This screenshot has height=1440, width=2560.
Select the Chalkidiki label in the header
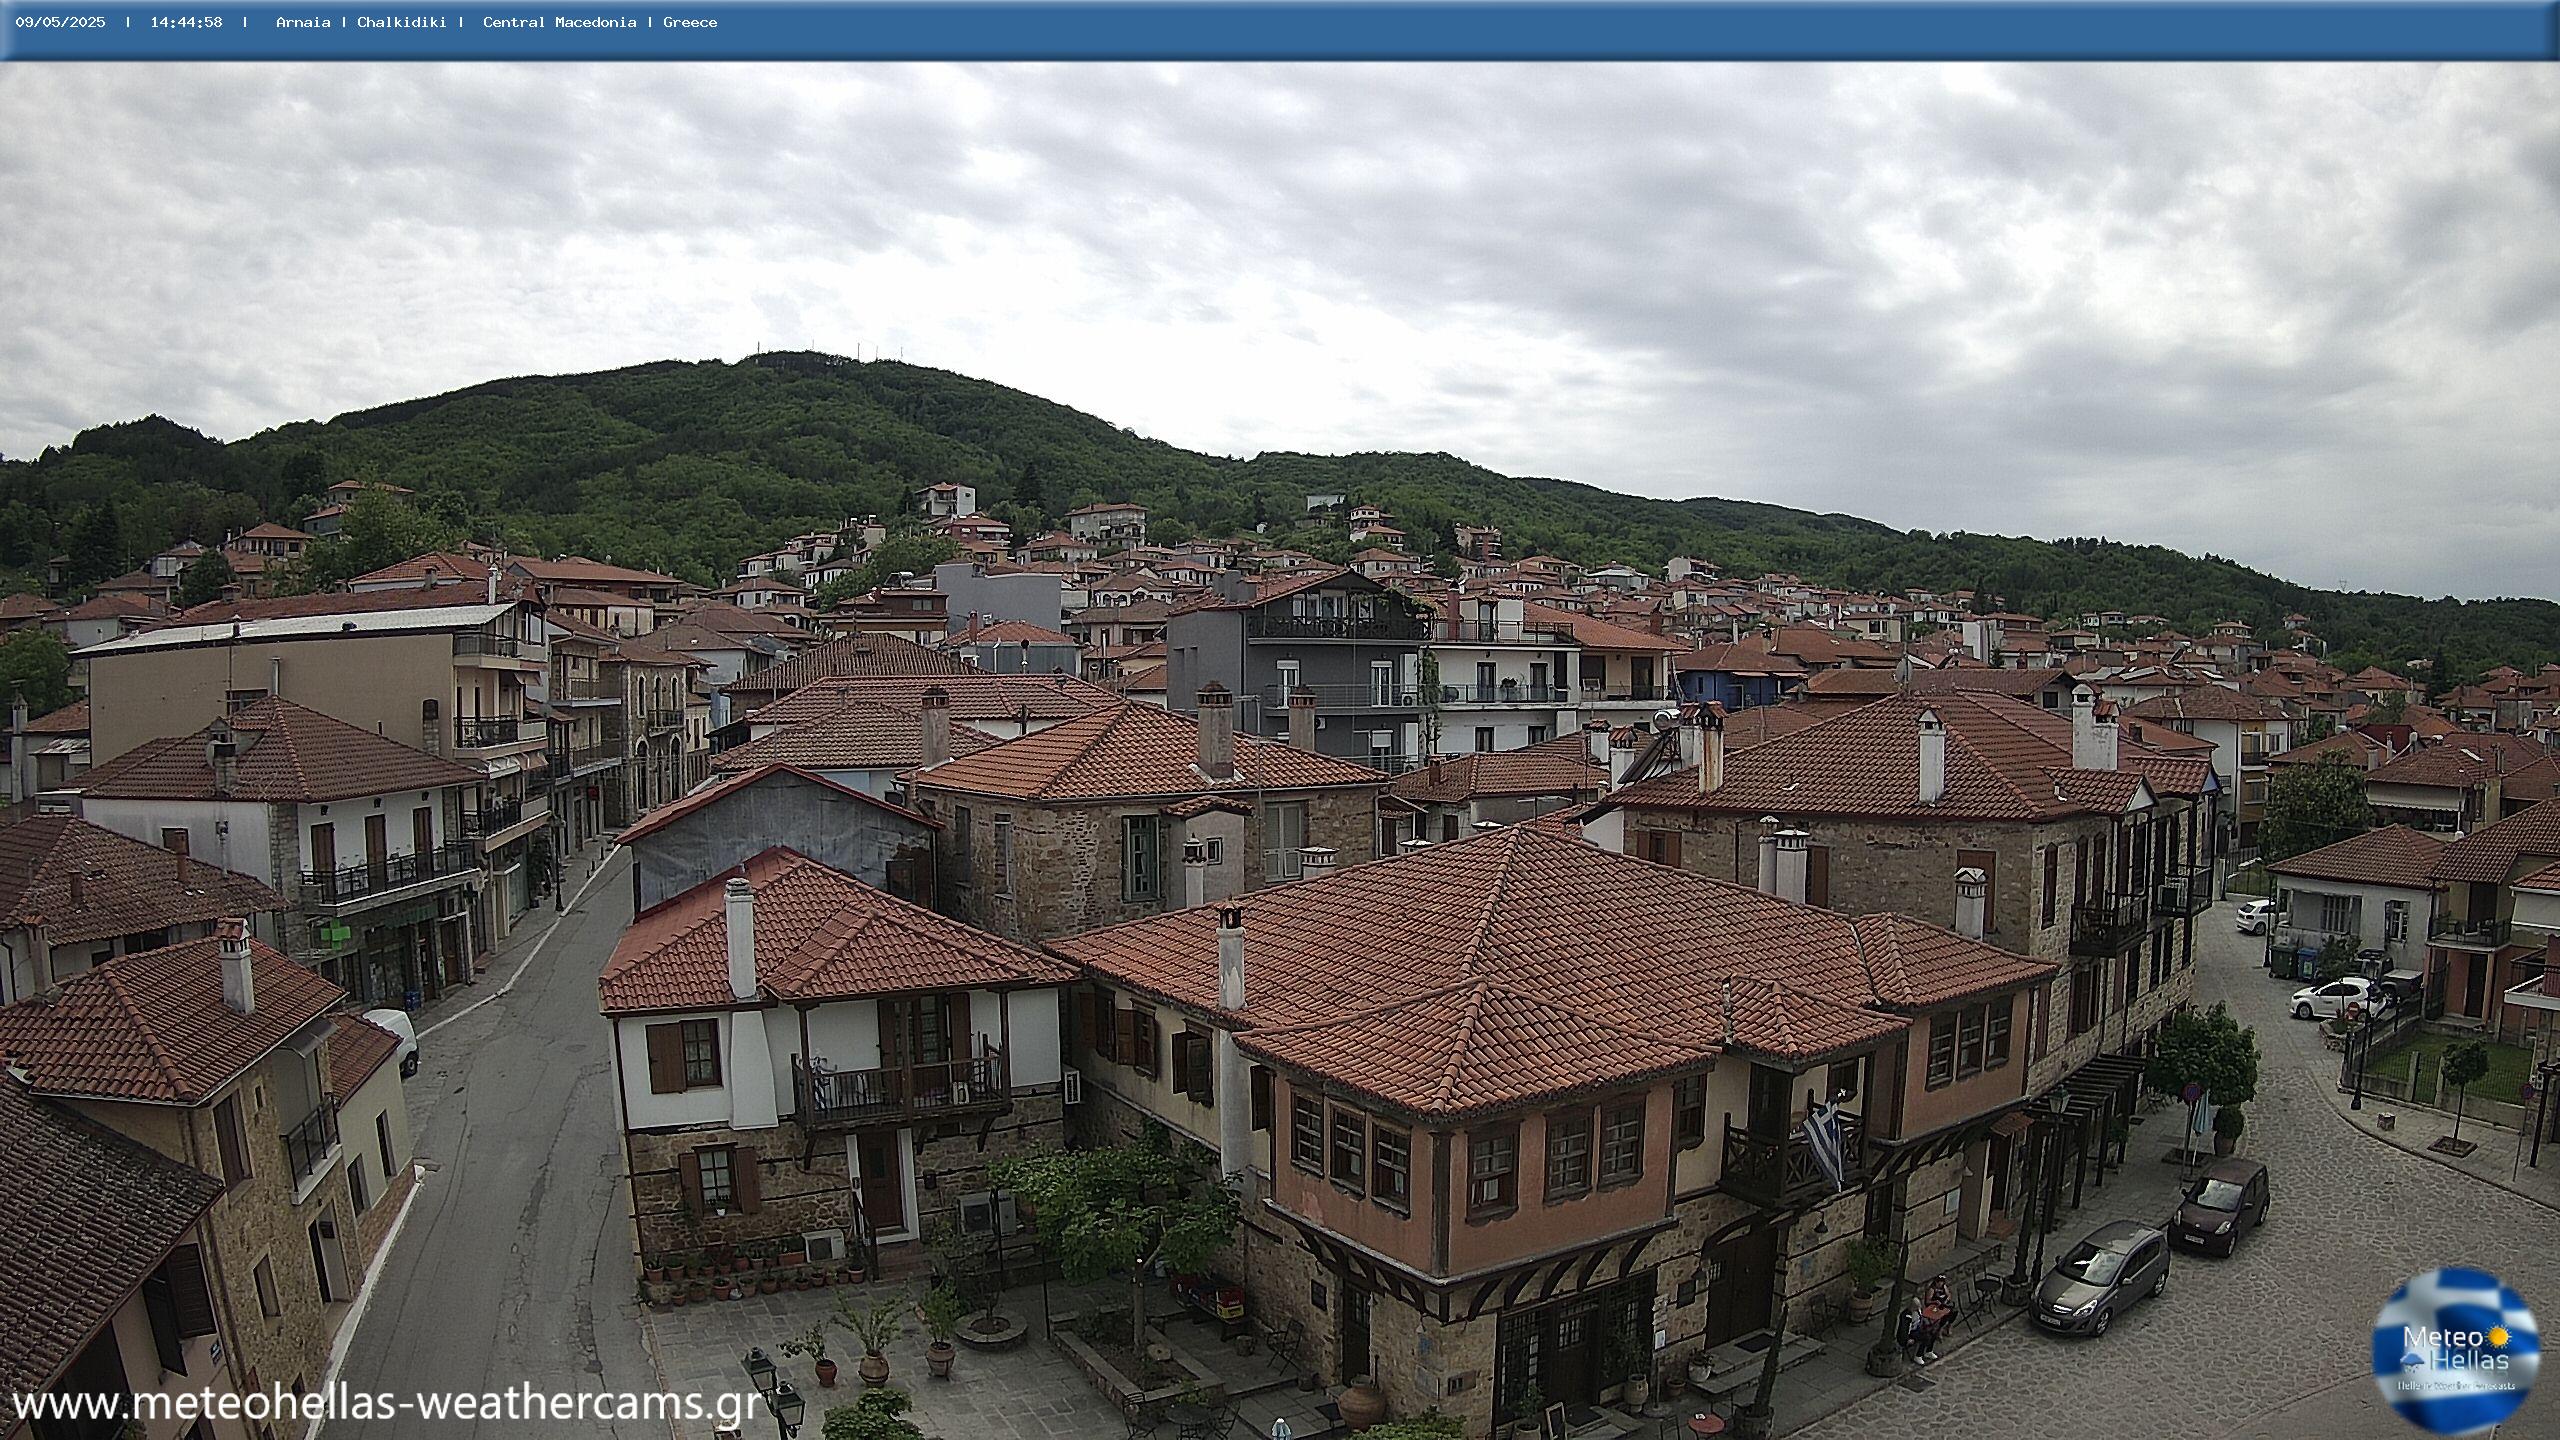(x=401, y=22)
